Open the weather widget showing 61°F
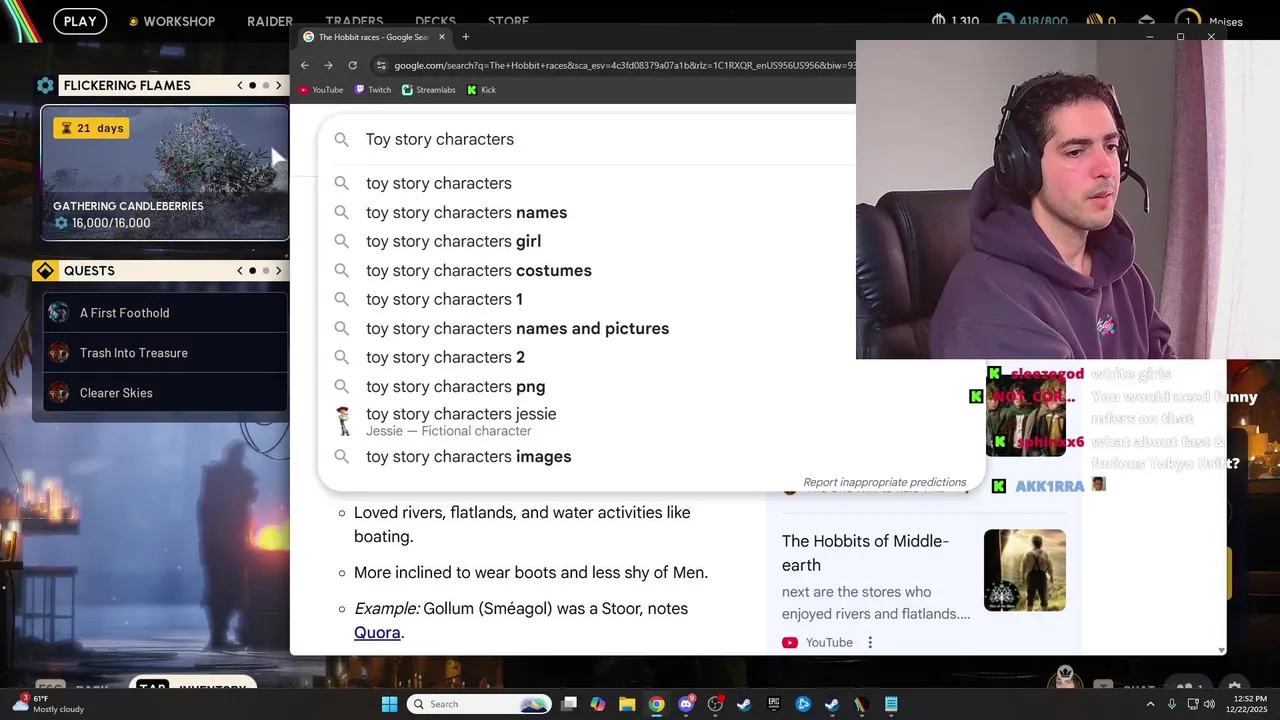 coord(48,704)
